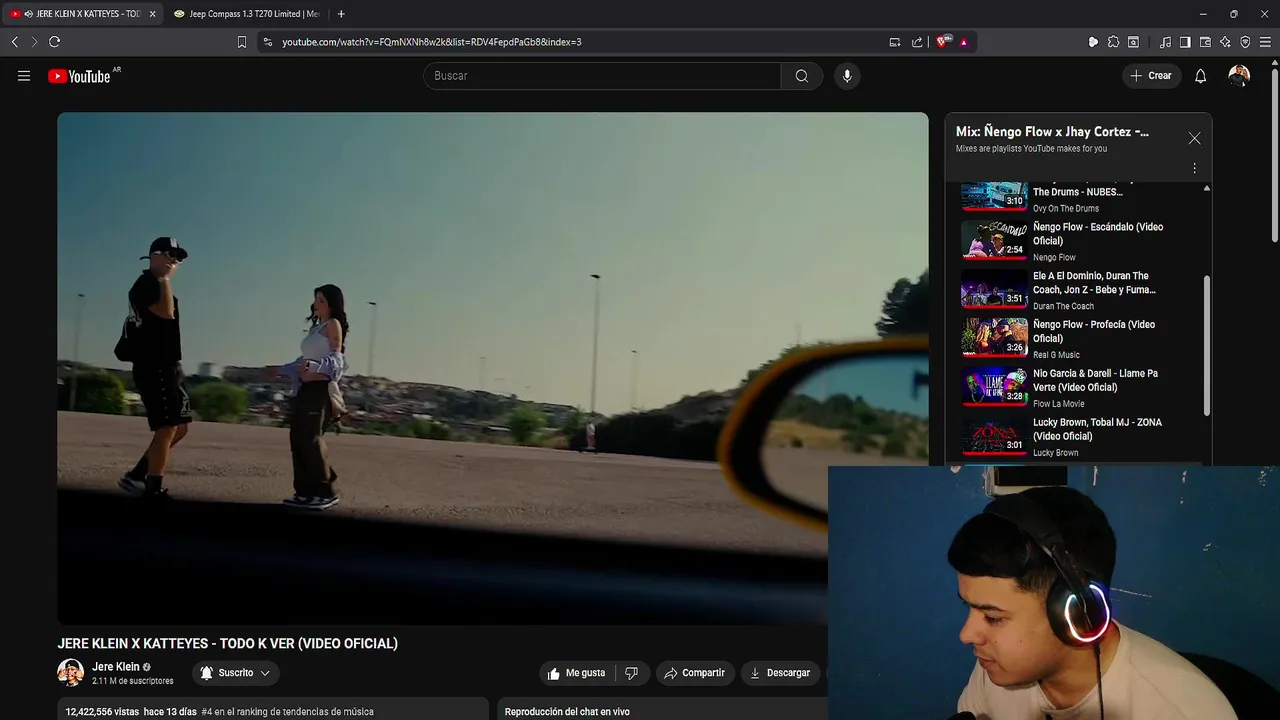The width and height of the screenshot is (1280, 720).
Task: Click the install/cast icon in address bar
Action: (x=895, y=42)
